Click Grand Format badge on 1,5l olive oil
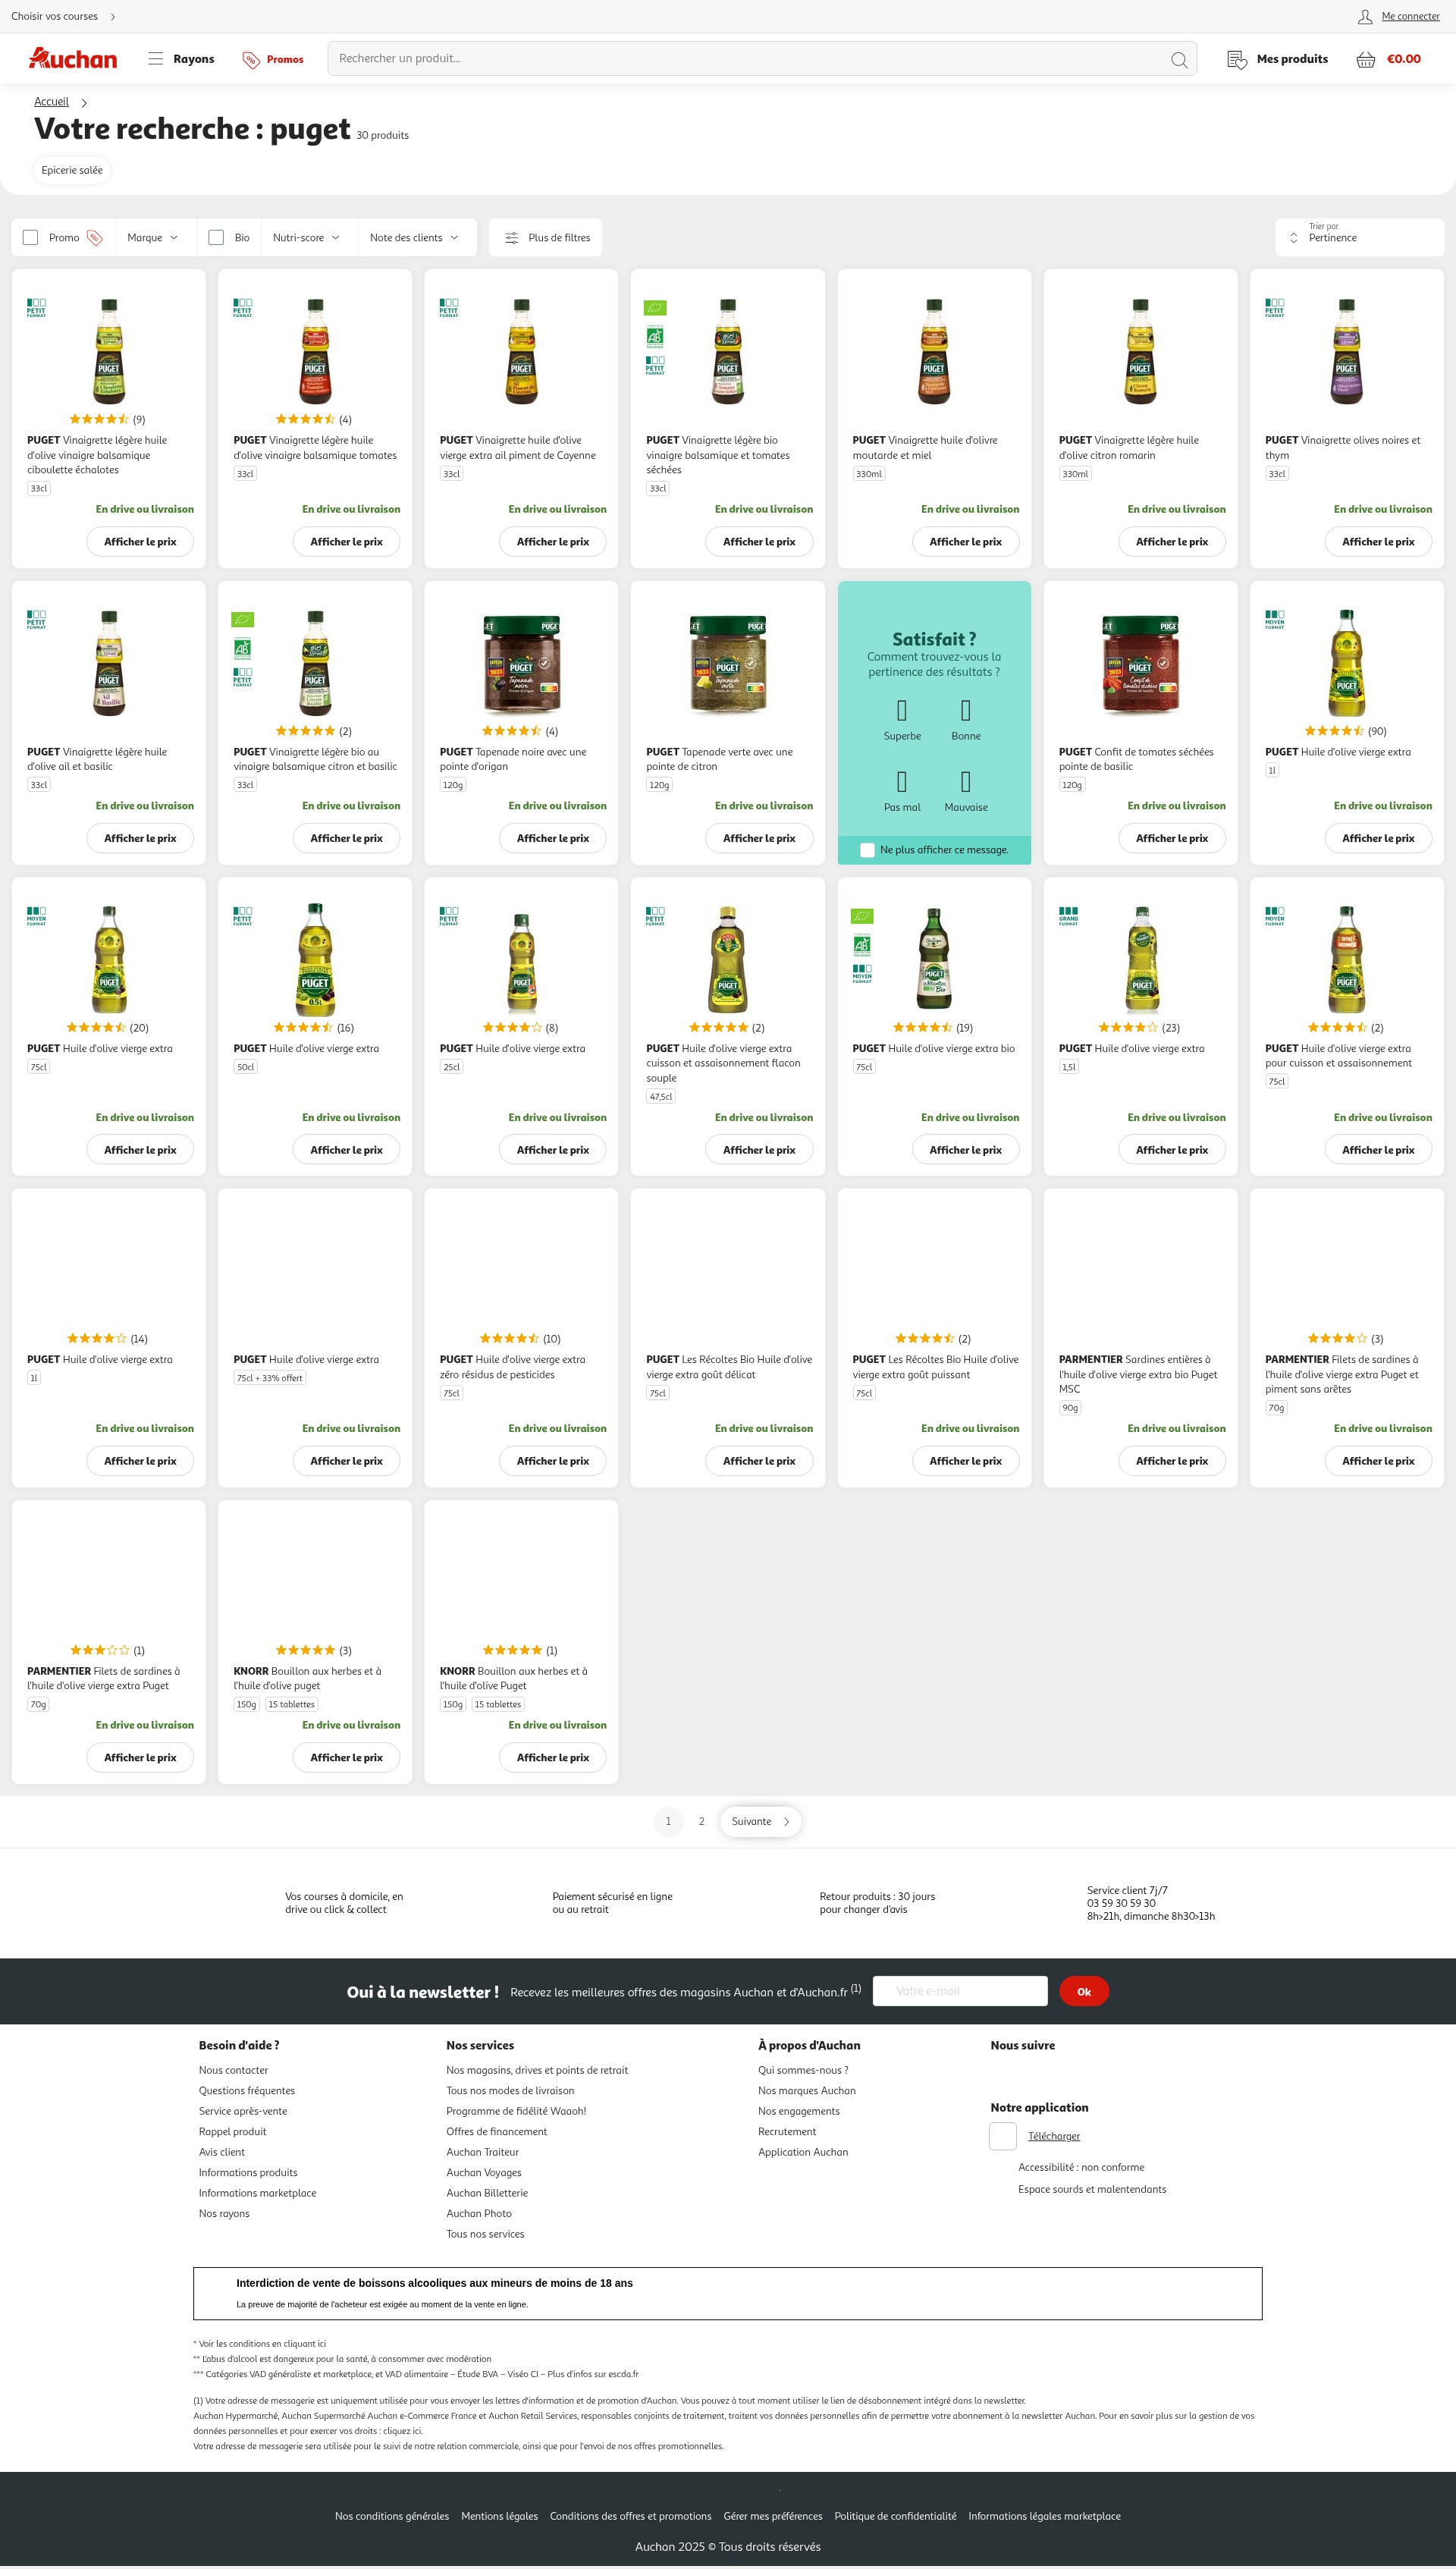The height and width of the screenshot is (2569, 1456). [1068, 916]
